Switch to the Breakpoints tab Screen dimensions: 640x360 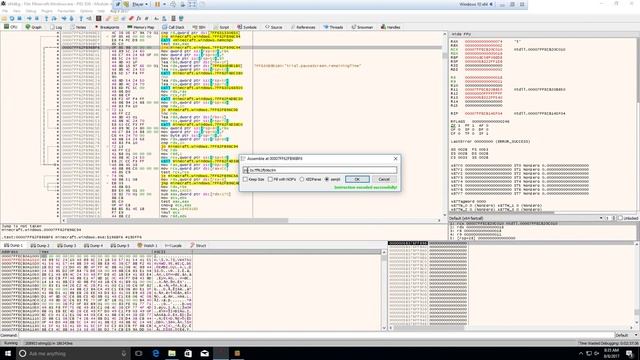(107, 27)
